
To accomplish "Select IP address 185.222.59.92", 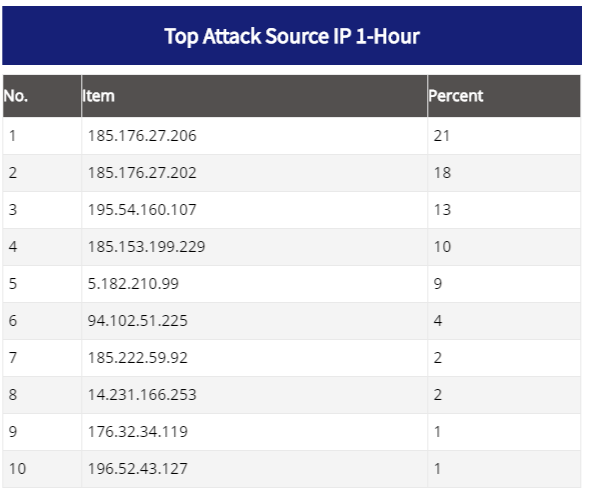I will pyautogui.click(x=137, y=358).
